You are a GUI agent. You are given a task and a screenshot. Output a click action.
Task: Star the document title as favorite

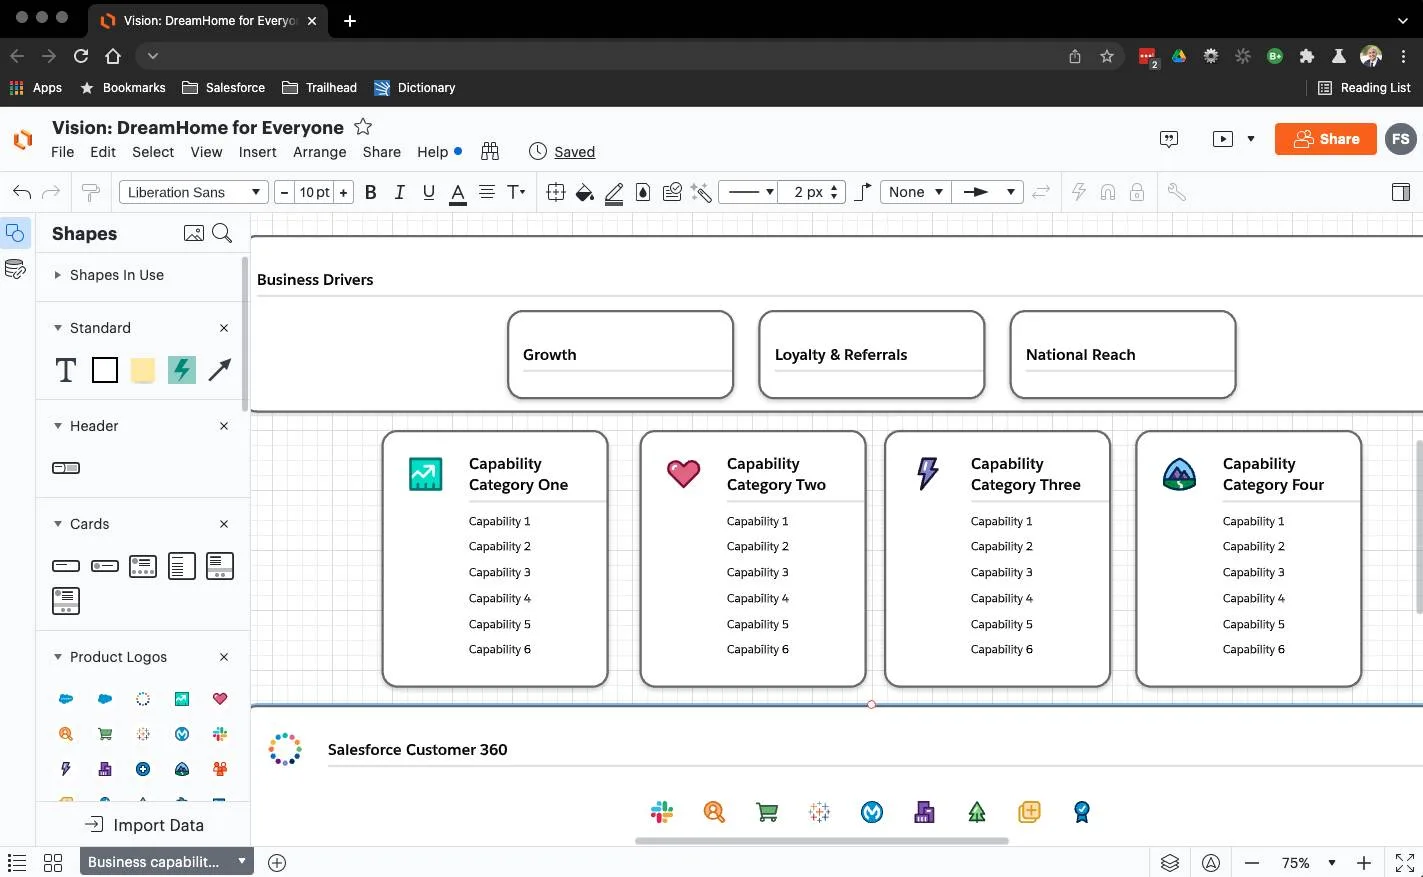(x=363, y=127)
